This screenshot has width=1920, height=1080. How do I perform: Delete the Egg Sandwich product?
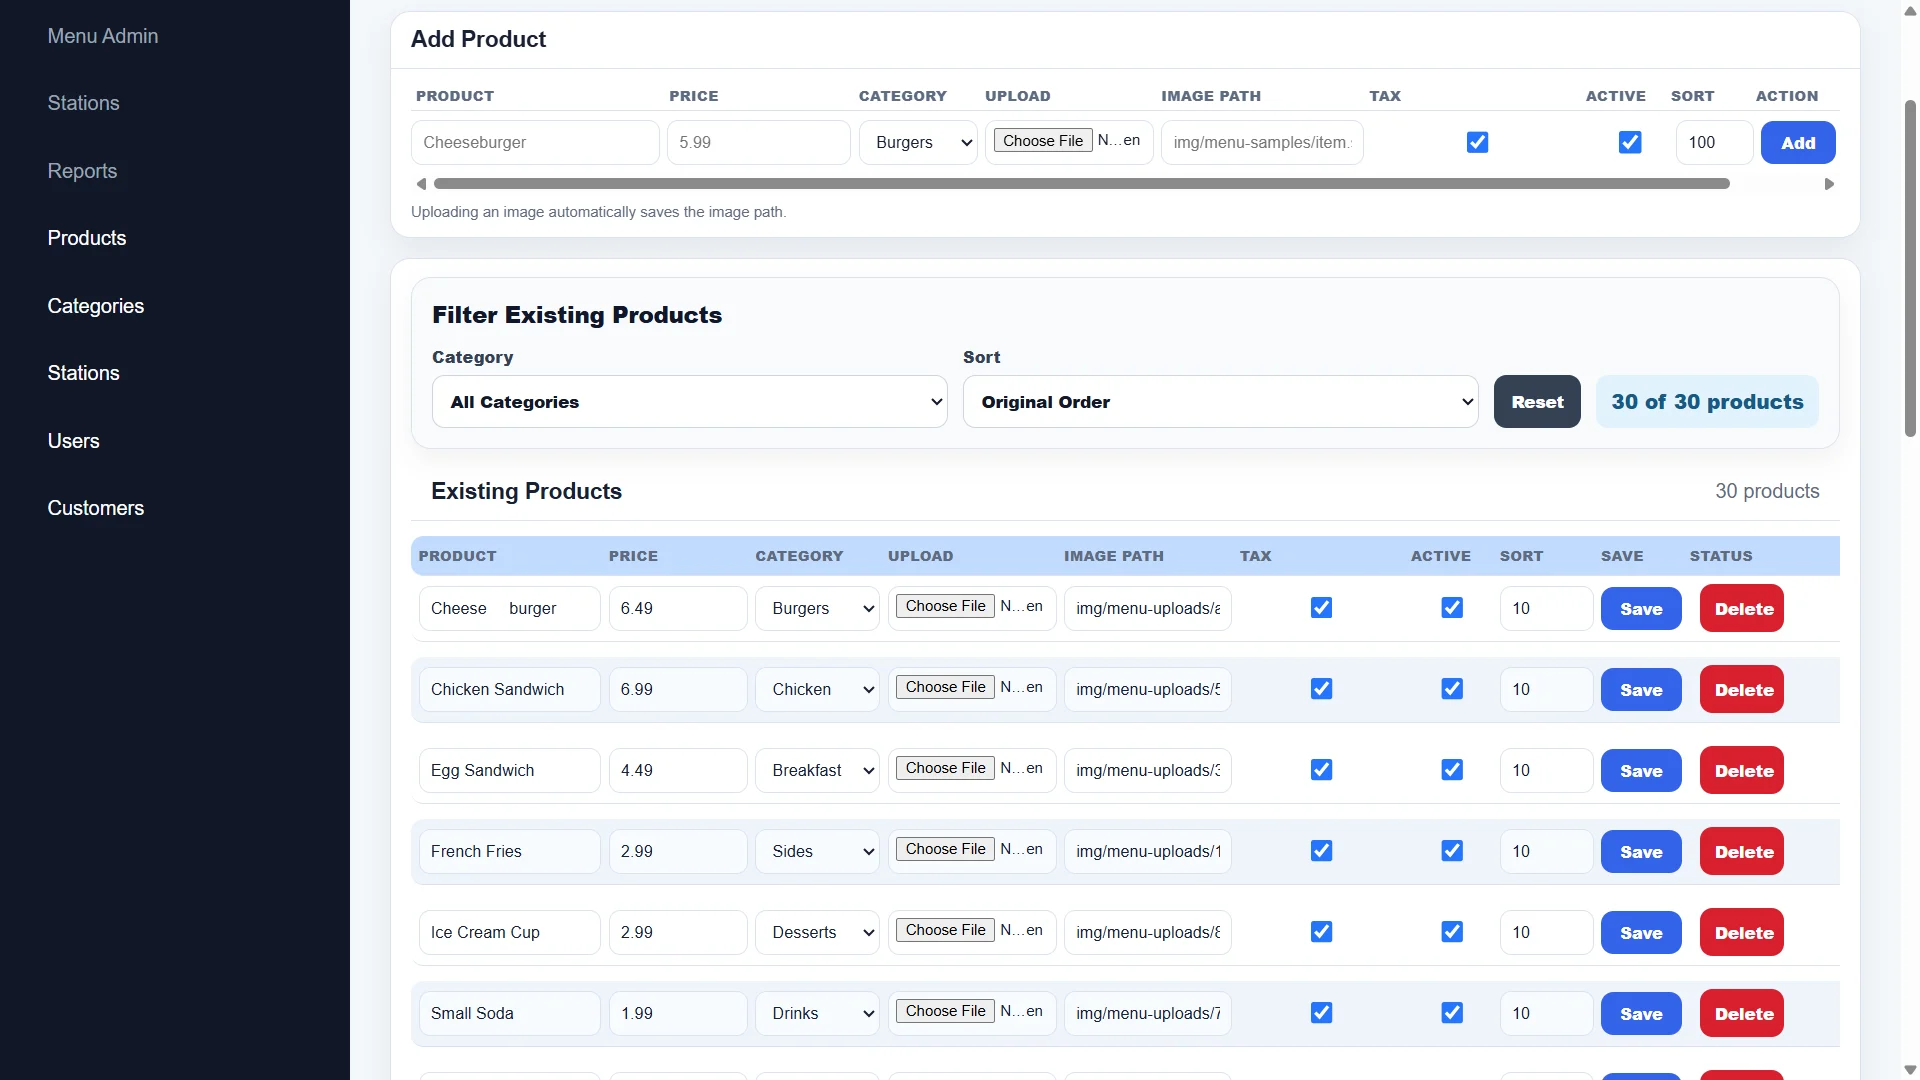click(1742, 771)
